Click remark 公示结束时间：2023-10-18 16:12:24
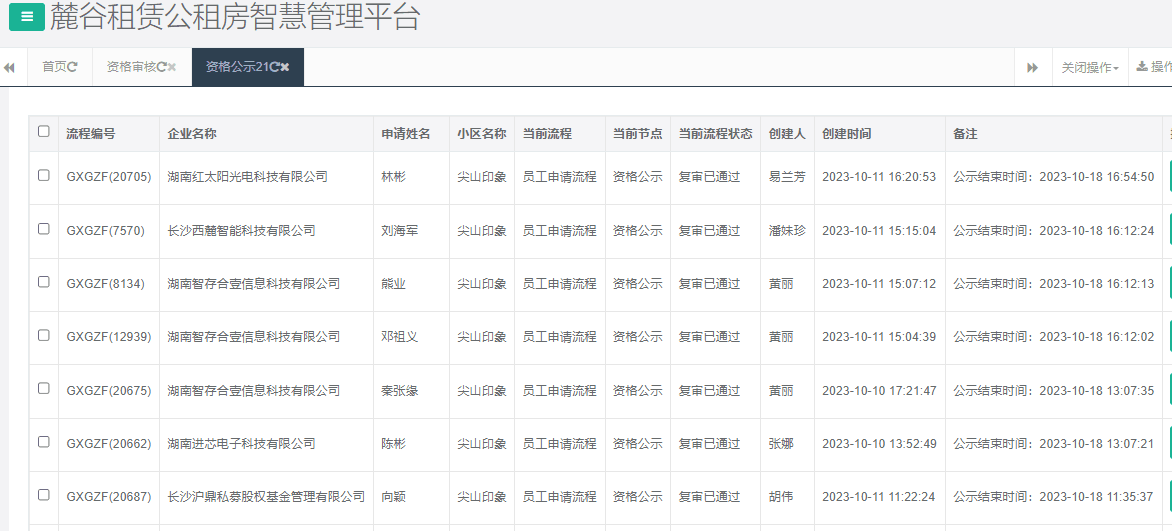This screenshot has width=1172, height=531. [x=1054, y=230]
